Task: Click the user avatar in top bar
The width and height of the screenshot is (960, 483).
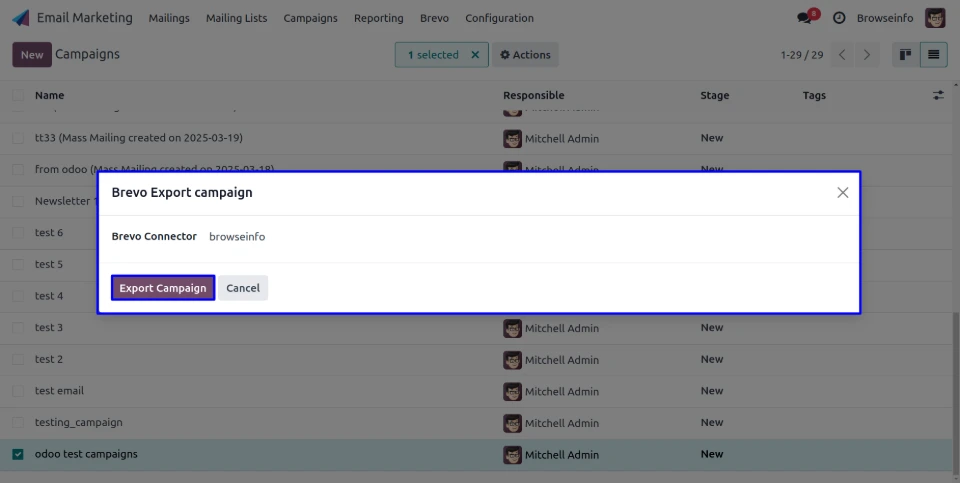Action: (x=935, y=18)
